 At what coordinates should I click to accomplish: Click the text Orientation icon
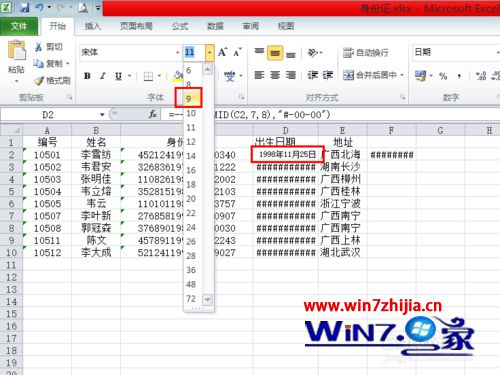(x=312, y=53)
